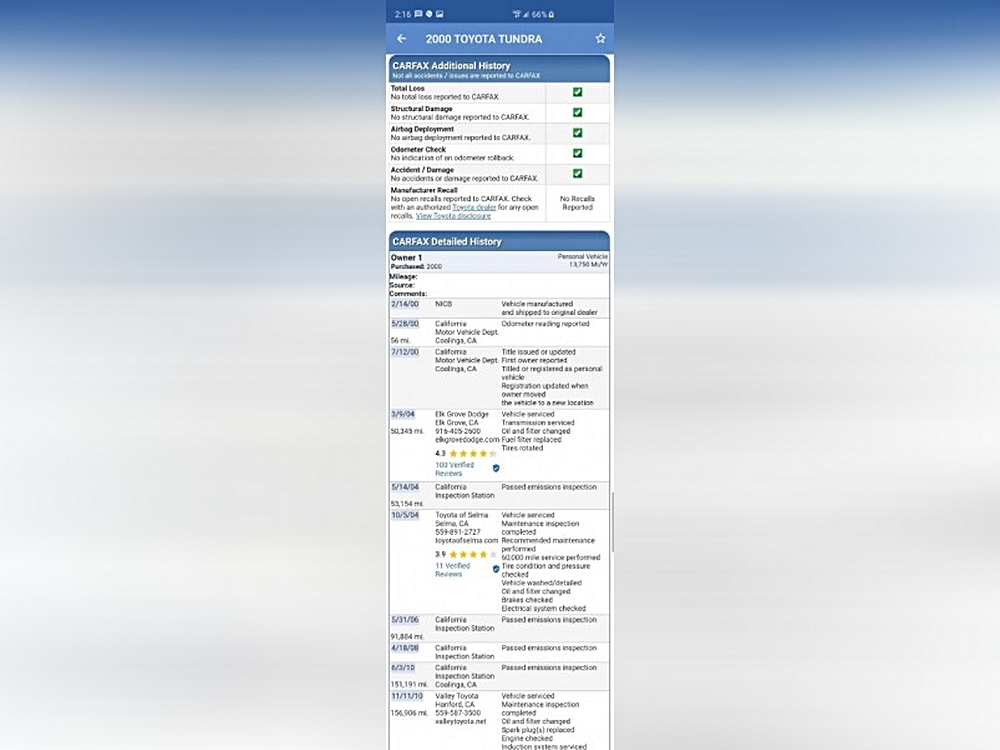Click verified shield icon for Toyota of Selma
The height and width of the screenshot is (750, 1000).
[496, 570]
